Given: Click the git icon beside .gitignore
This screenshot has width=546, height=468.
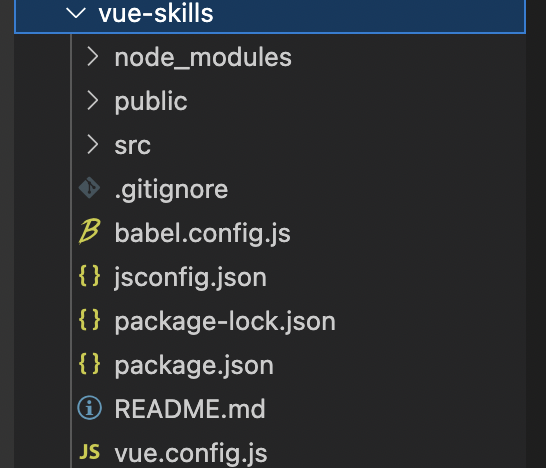Looking at the screenshot, I should pyautogui.click(x=89, y=188).
